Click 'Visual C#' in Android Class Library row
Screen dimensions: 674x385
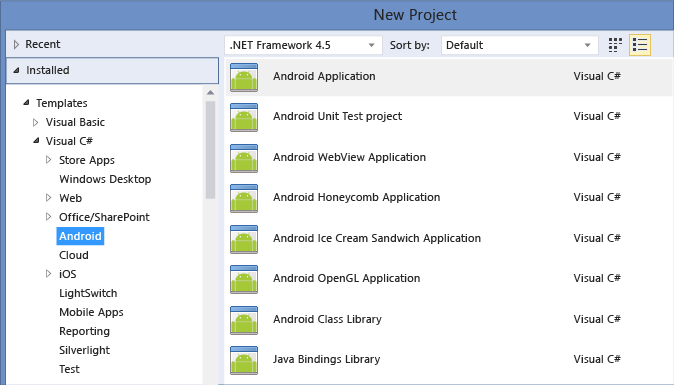click(597, 319)
